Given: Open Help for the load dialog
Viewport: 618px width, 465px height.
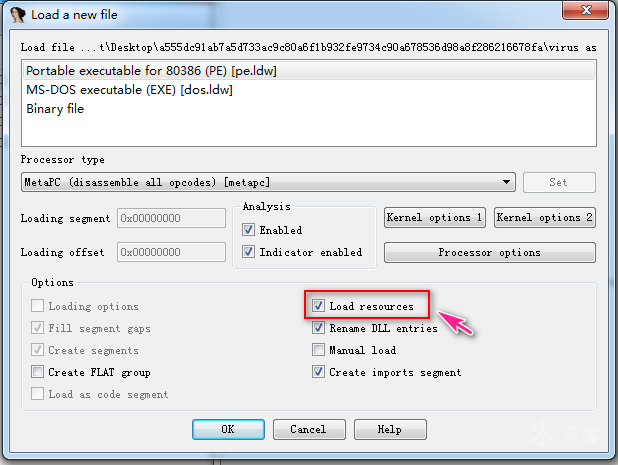Looking at the screenshot, I should 389,429.
